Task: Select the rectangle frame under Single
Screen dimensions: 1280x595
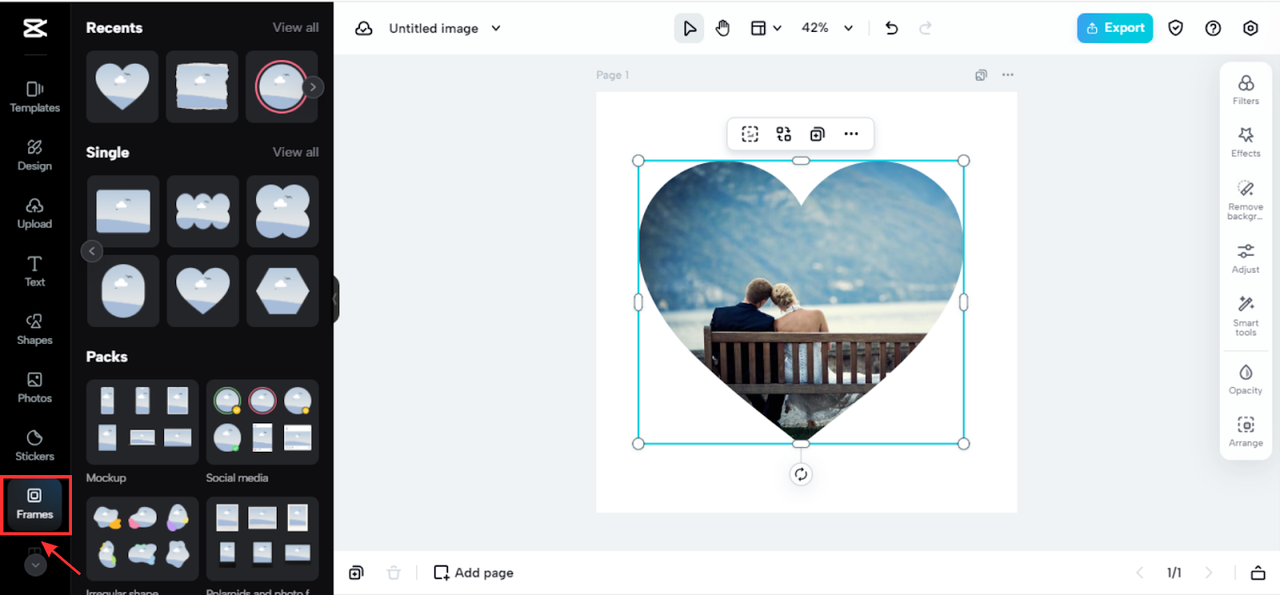Action: 123,211
